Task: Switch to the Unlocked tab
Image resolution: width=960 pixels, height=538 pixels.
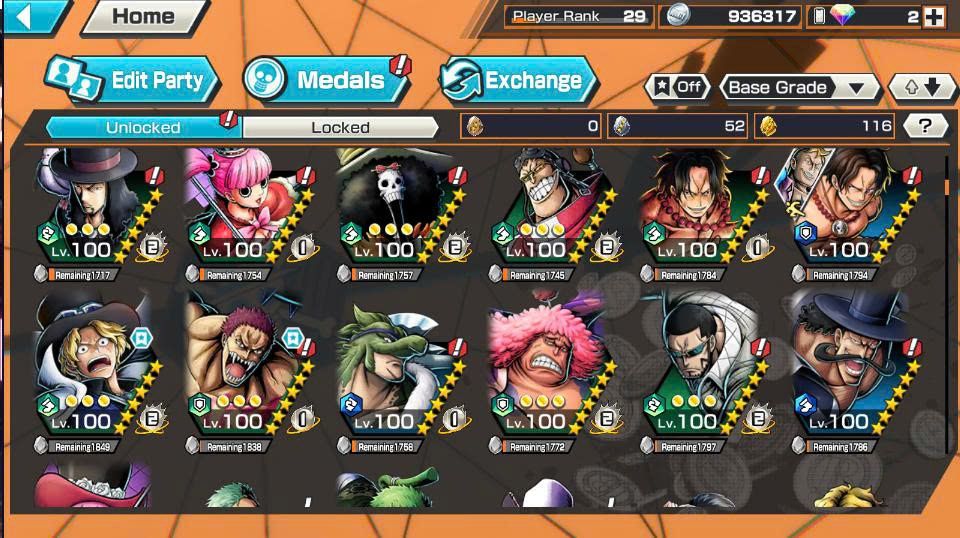Action: pyautogui.click(x=143, y=127)
